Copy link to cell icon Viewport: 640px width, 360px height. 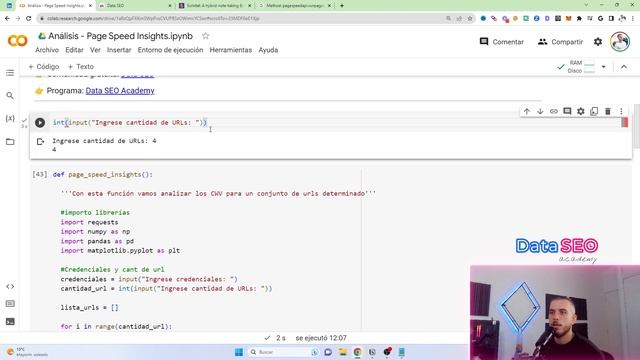click(553, 111)
